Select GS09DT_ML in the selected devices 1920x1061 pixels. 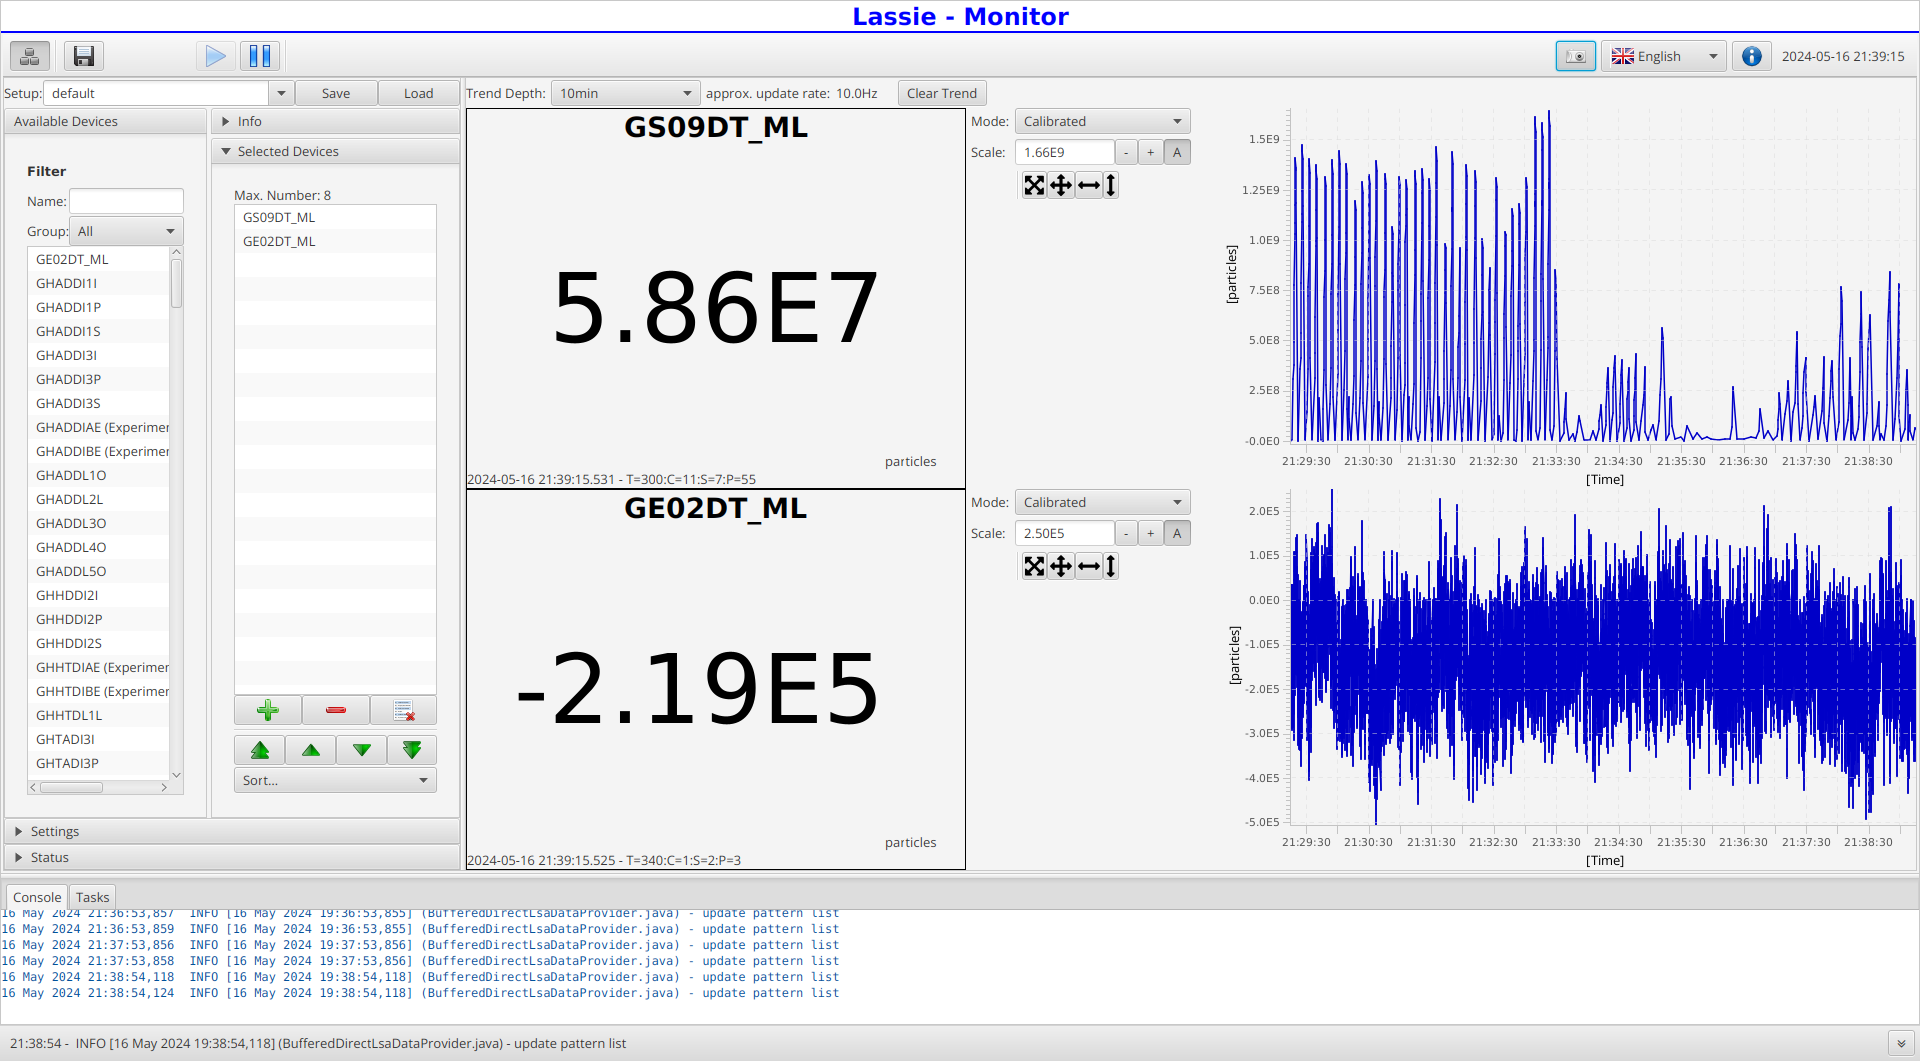coord(335,217)
